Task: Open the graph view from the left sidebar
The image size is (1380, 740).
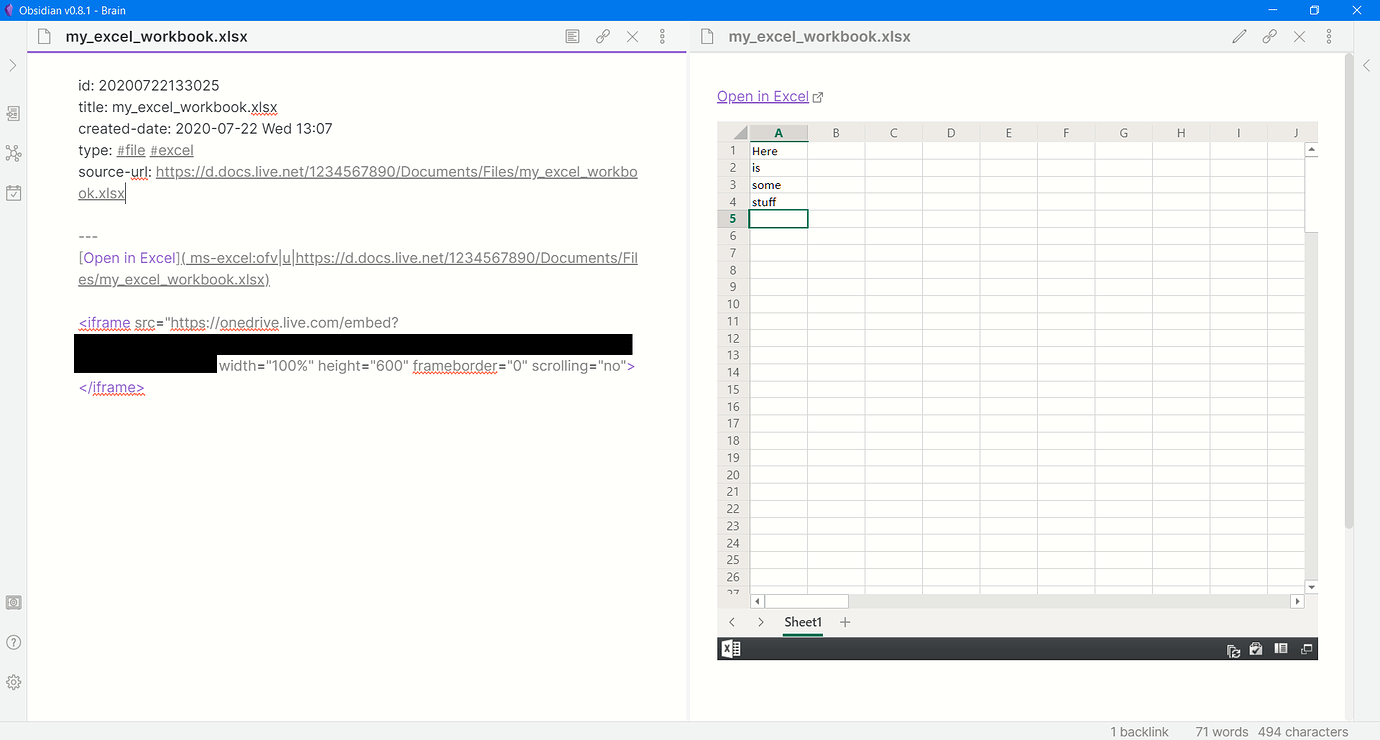Action: coord(13,153)
